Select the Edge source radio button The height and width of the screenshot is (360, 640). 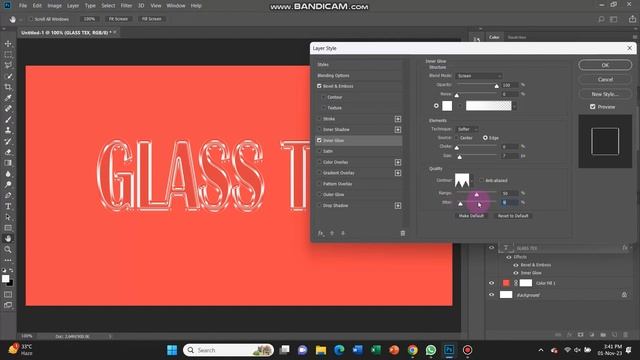(x=485, y=138)
